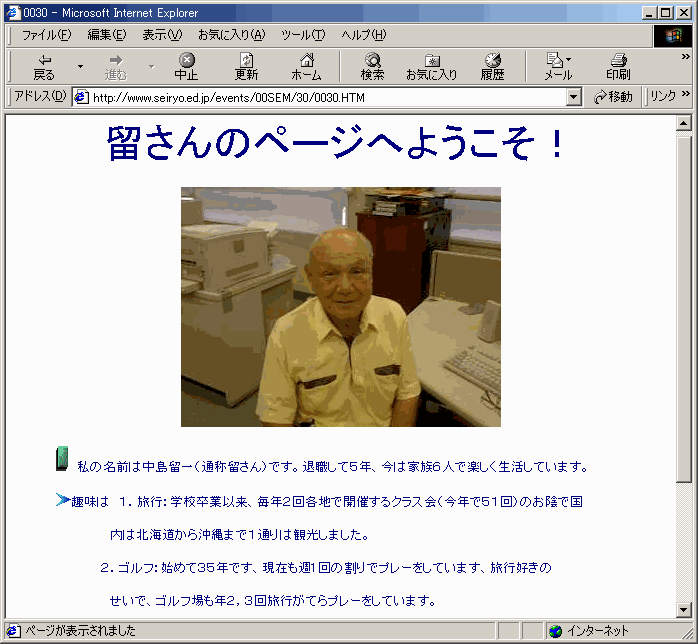This screenshot has width=698, height=644.
Task: Open the 表示(V) menu
Action: pos(162,35)
